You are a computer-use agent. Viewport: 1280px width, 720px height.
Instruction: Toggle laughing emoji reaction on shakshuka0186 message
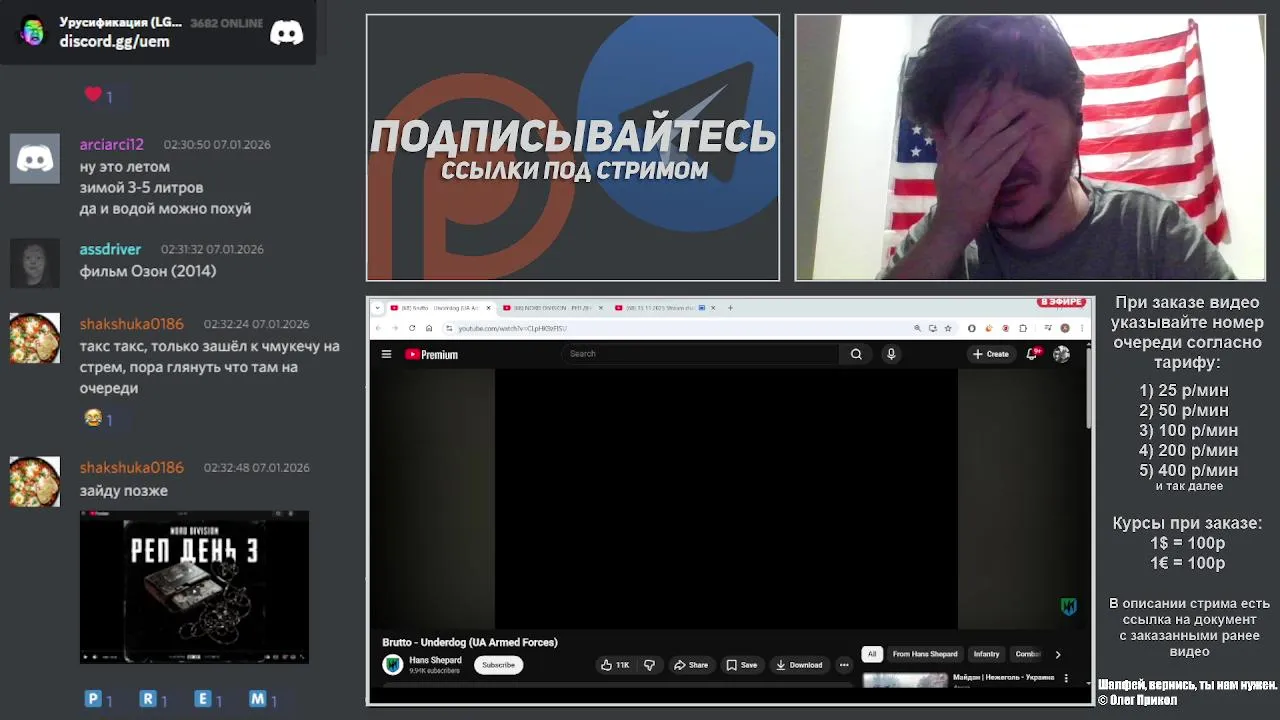pyautogui.click(x=98, y=419)
